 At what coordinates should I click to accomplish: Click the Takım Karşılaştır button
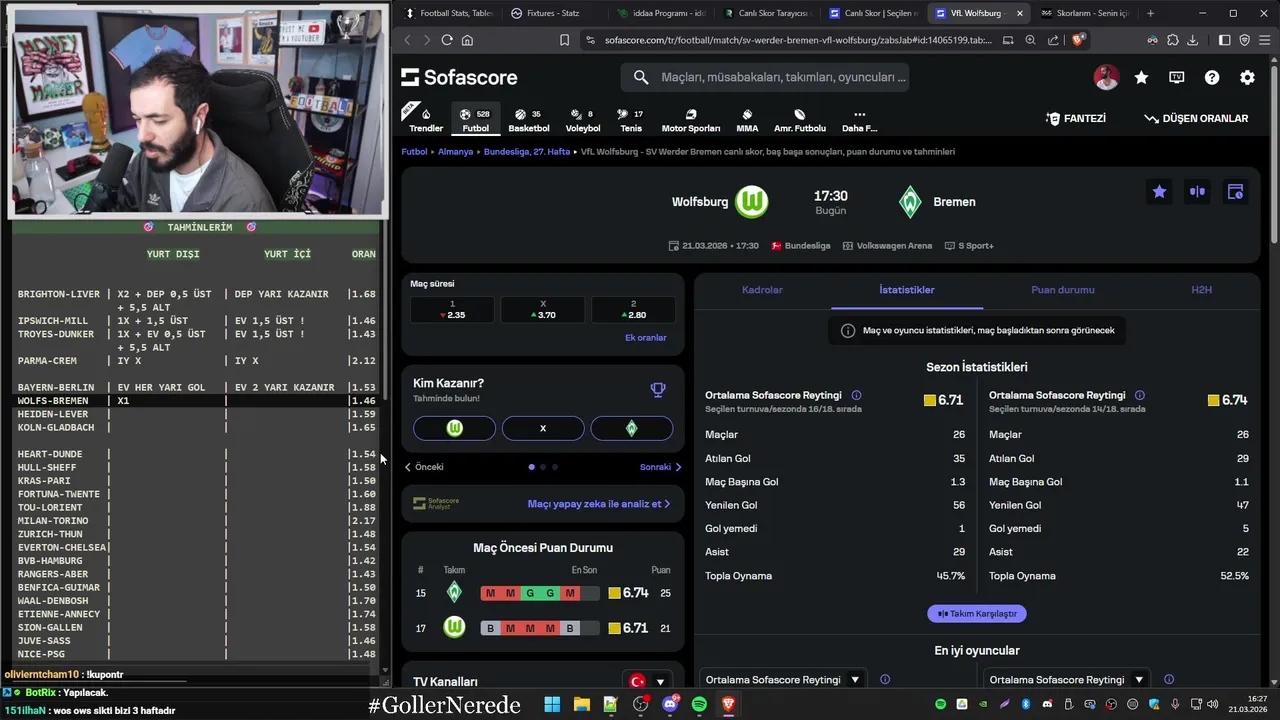point(976,614)
